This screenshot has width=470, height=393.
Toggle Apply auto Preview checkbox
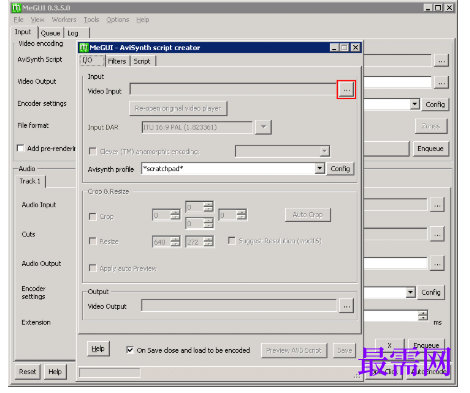coord(93,268)
